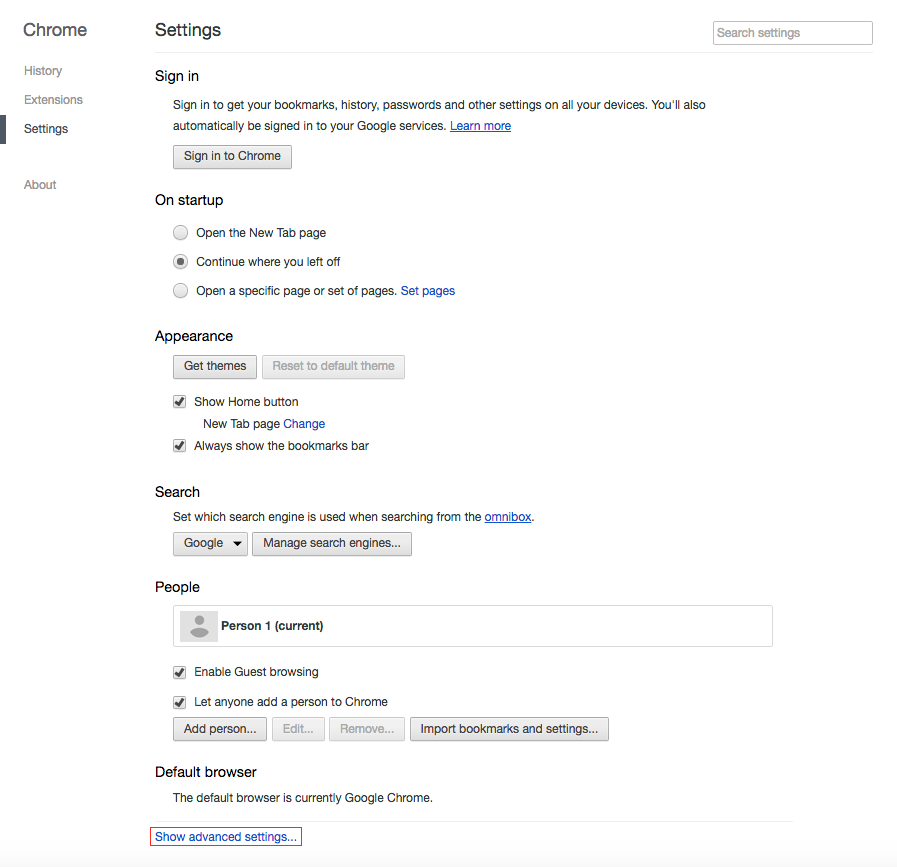Click the greyed-out Edit button
The height and width of the screenshot is (867, 897).
tap(298, 729)
